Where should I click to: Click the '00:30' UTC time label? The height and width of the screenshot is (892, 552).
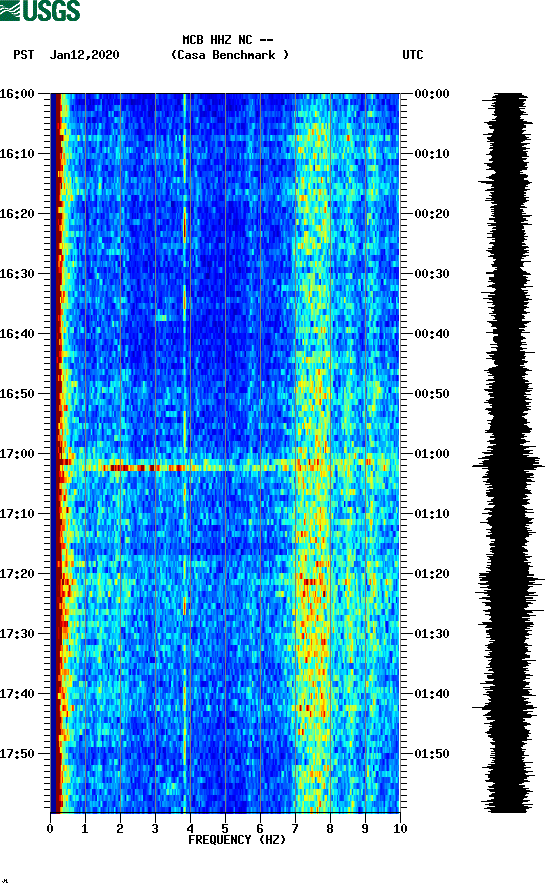[x=432, y=274]
